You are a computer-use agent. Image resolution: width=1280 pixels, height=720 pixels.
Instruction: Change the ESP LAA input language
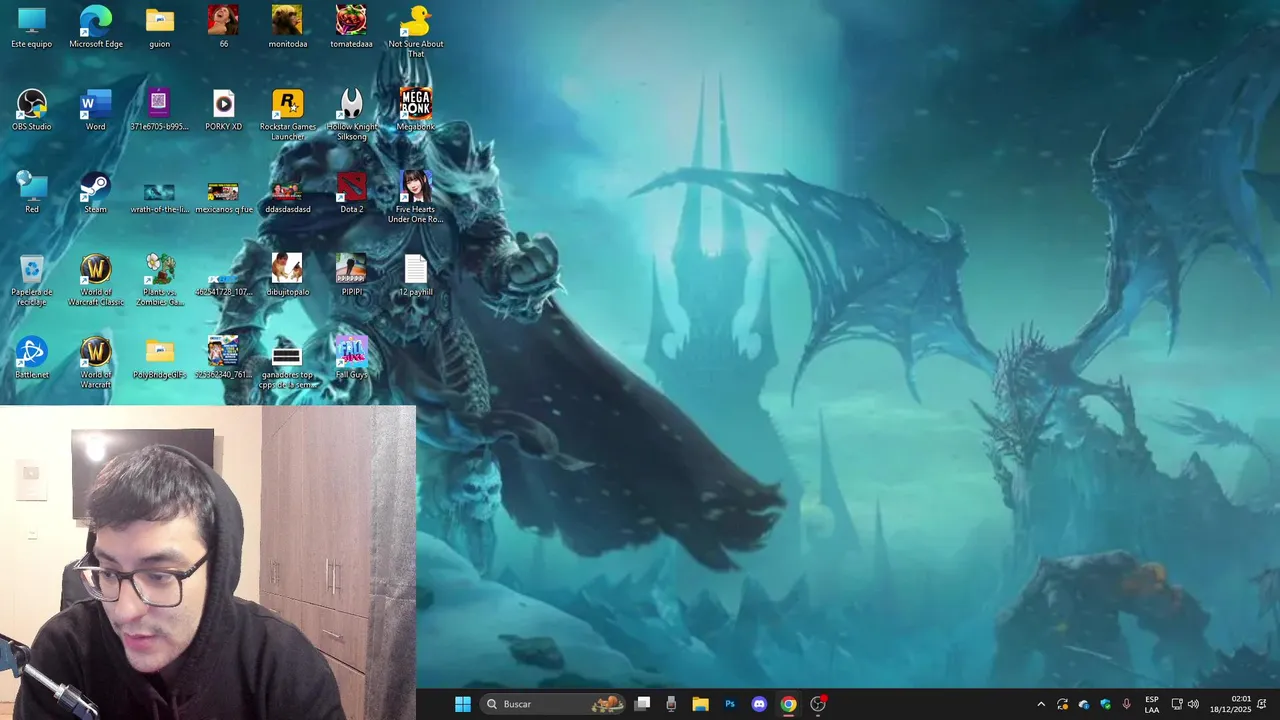coord(1152,704)
